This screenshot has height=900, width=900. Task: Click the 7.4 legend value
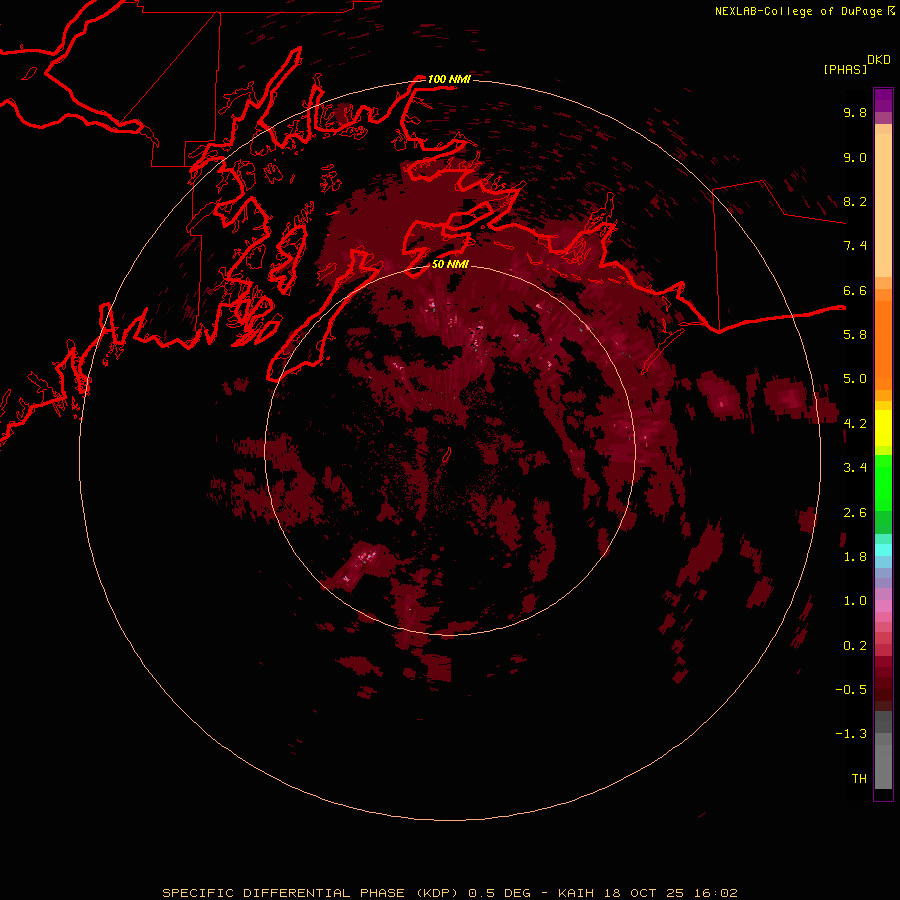pyautogui.click(x=855, y=246)
